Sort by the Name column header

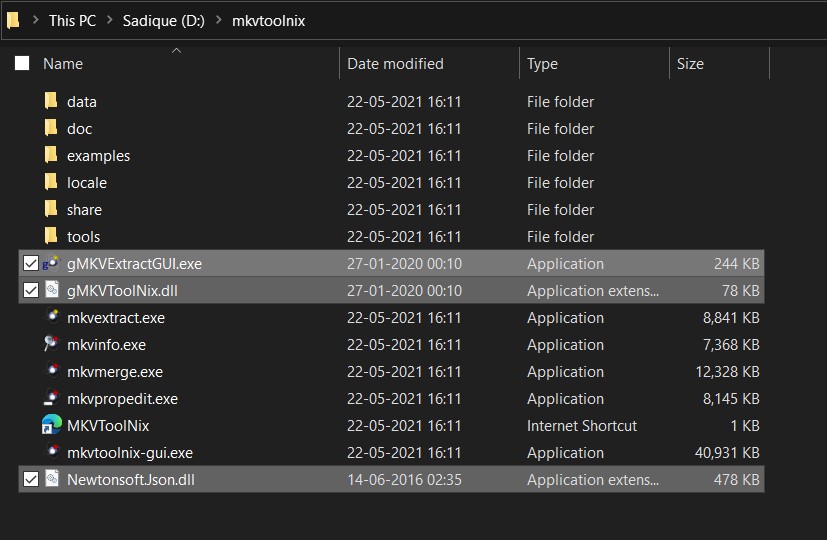click(63, 64)
